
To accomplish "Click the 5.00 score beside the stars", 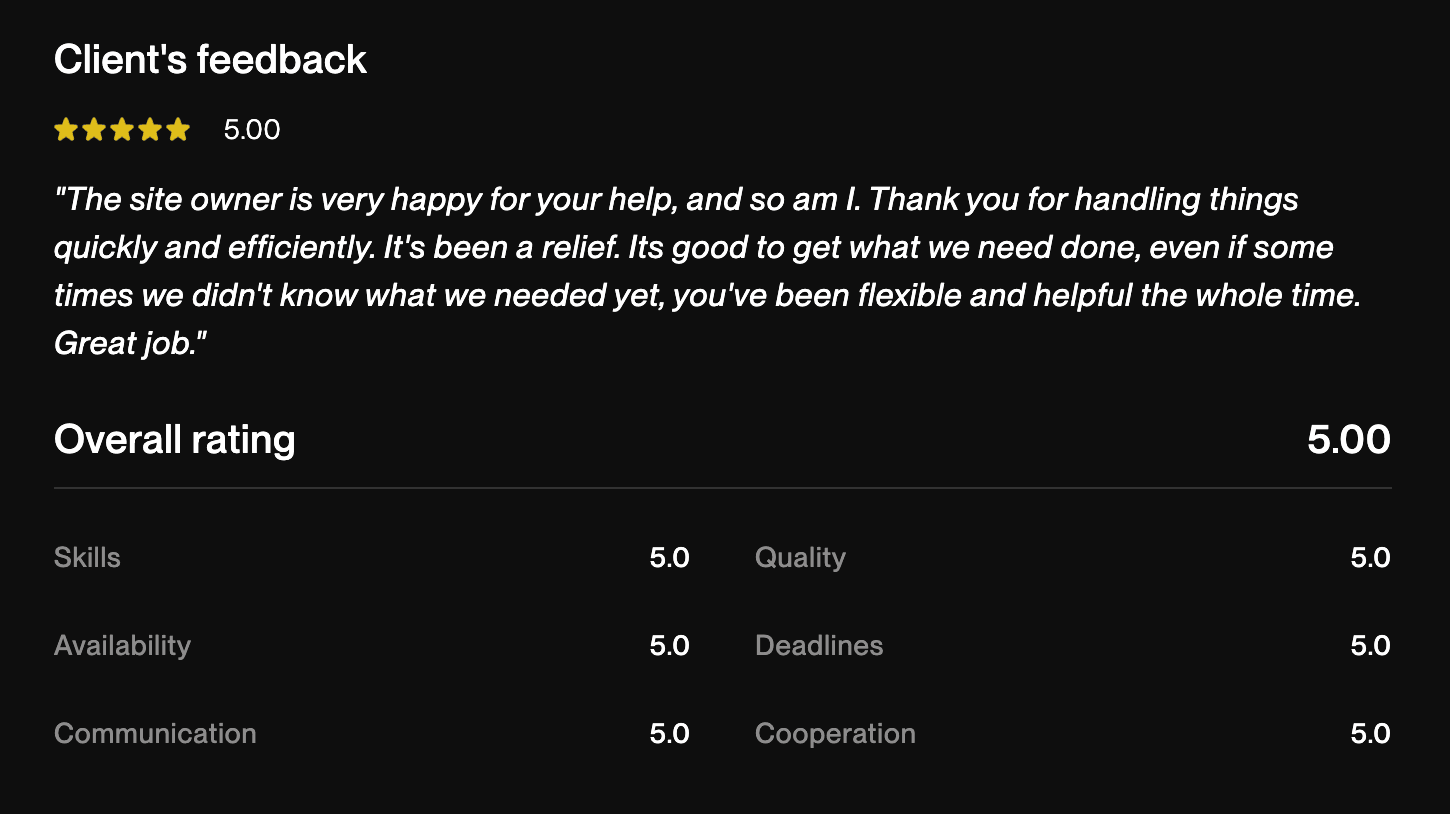I will [252, 130].
